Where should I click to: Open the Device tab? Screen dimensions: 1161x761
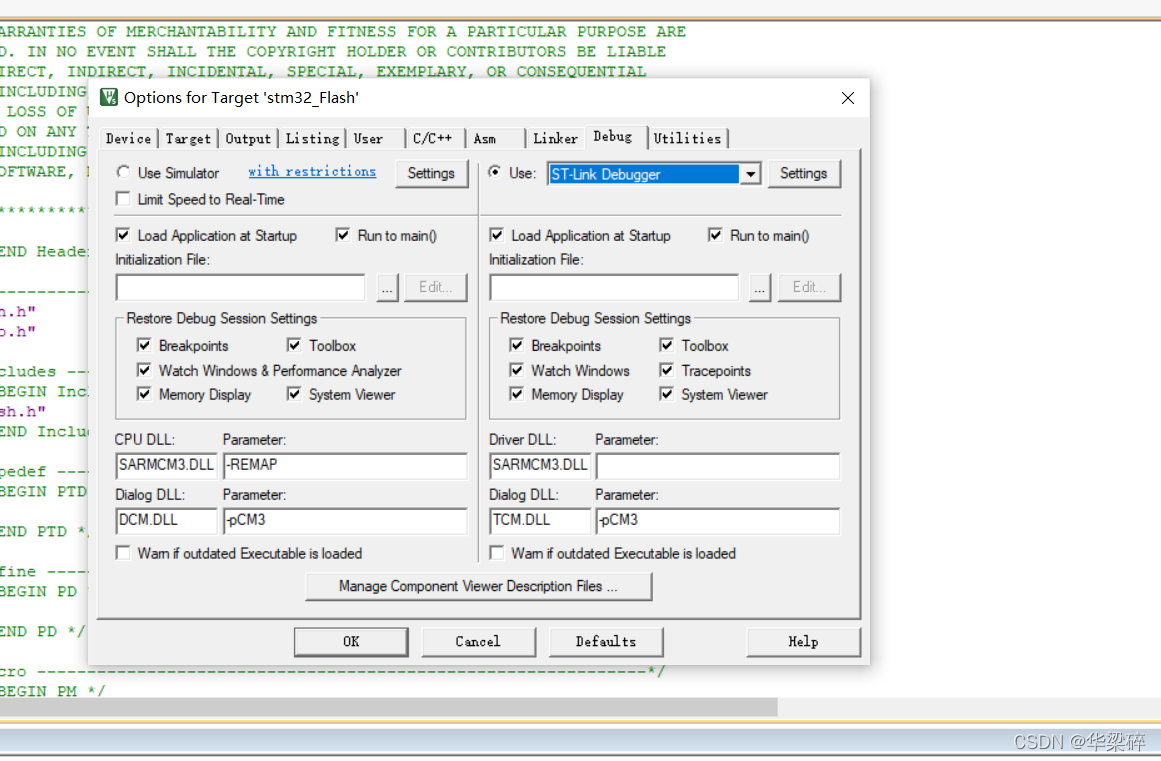click(x=129, y=138)
